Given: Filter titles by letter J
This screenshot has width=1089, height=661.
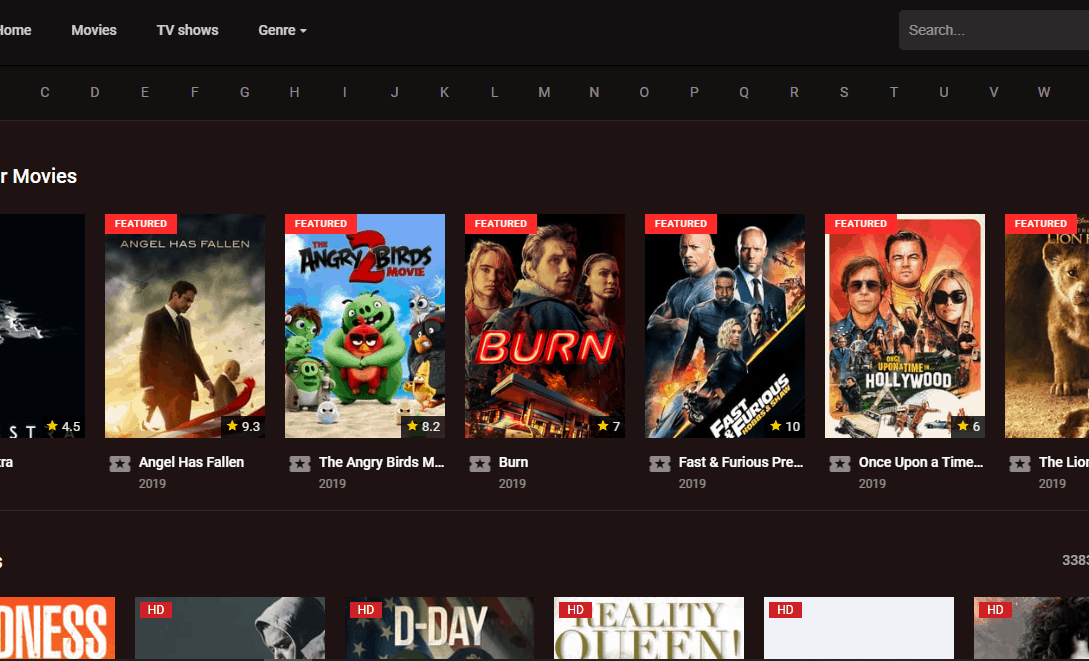Looking at the screenshot, I should (x=394, y=92).
